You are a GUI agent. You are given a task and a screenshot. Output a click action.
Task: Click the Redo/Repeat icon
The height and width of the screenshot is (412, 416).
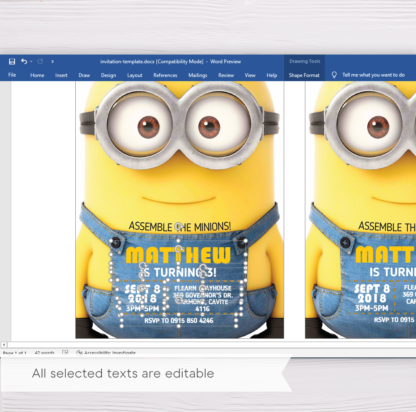point(40,62)
